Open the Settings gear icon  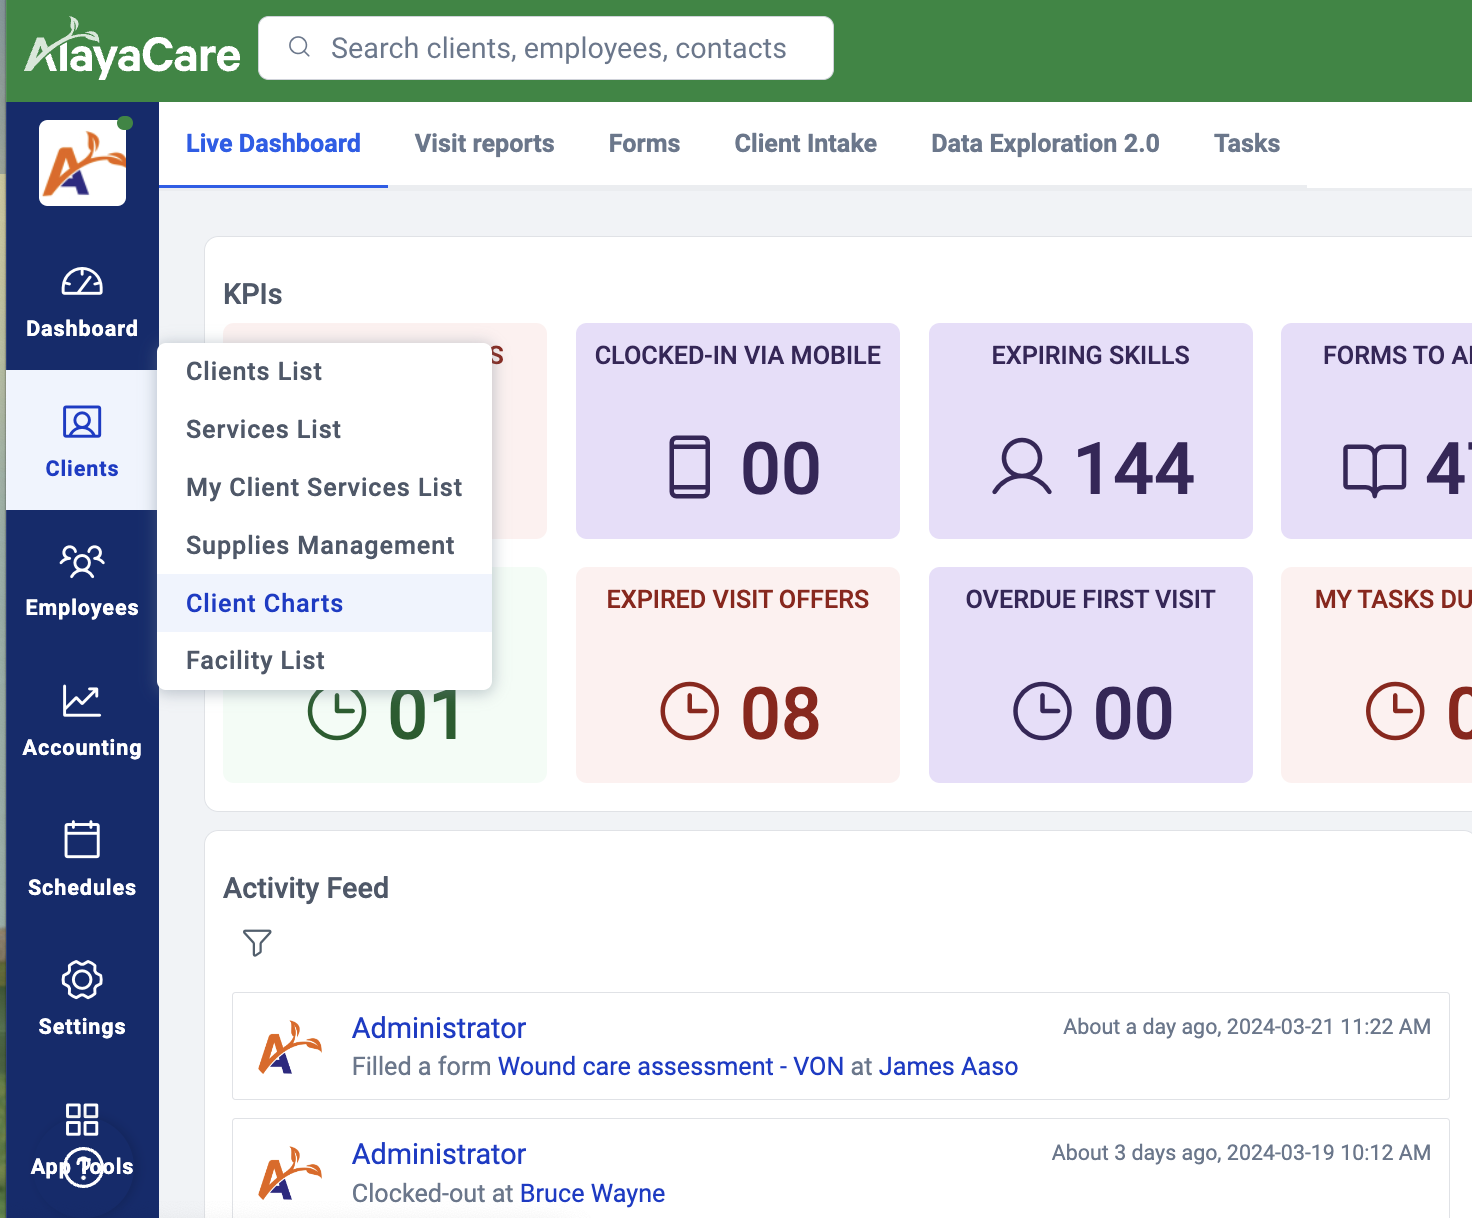pyautogui.click(x=82, y=980)
